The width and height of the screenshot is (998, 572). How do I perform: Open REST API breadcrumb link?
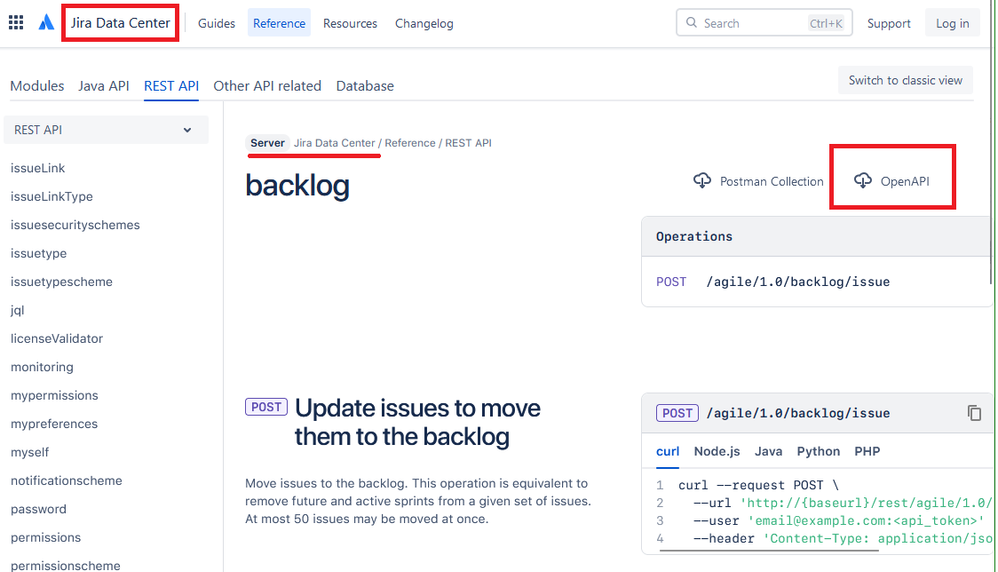[x=468, y=143]
